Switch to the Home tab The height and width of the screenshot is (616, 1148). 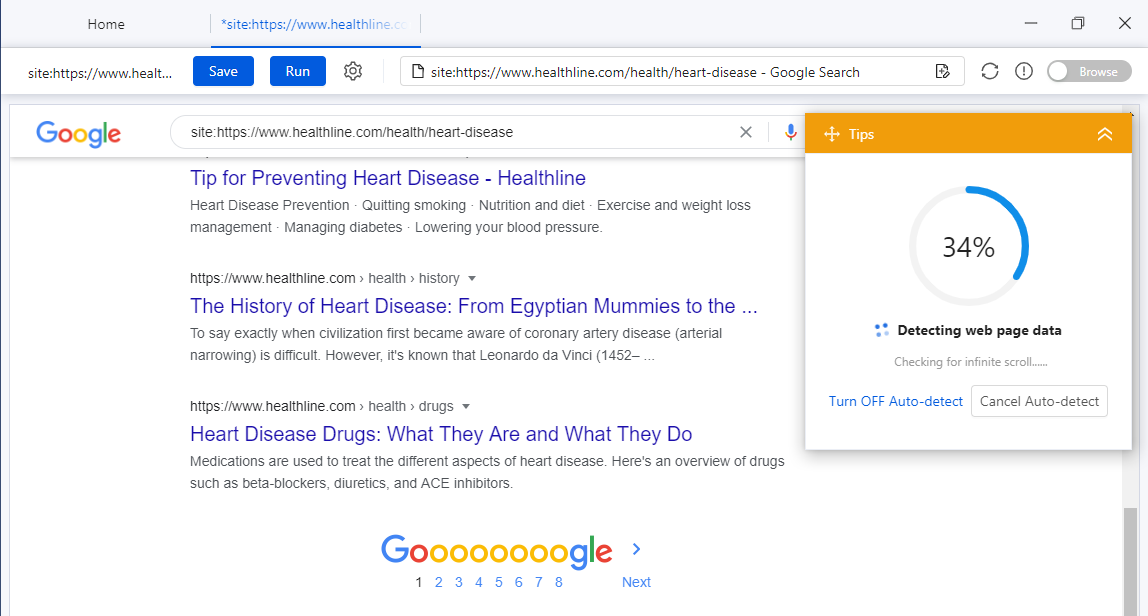coord(106,24)
